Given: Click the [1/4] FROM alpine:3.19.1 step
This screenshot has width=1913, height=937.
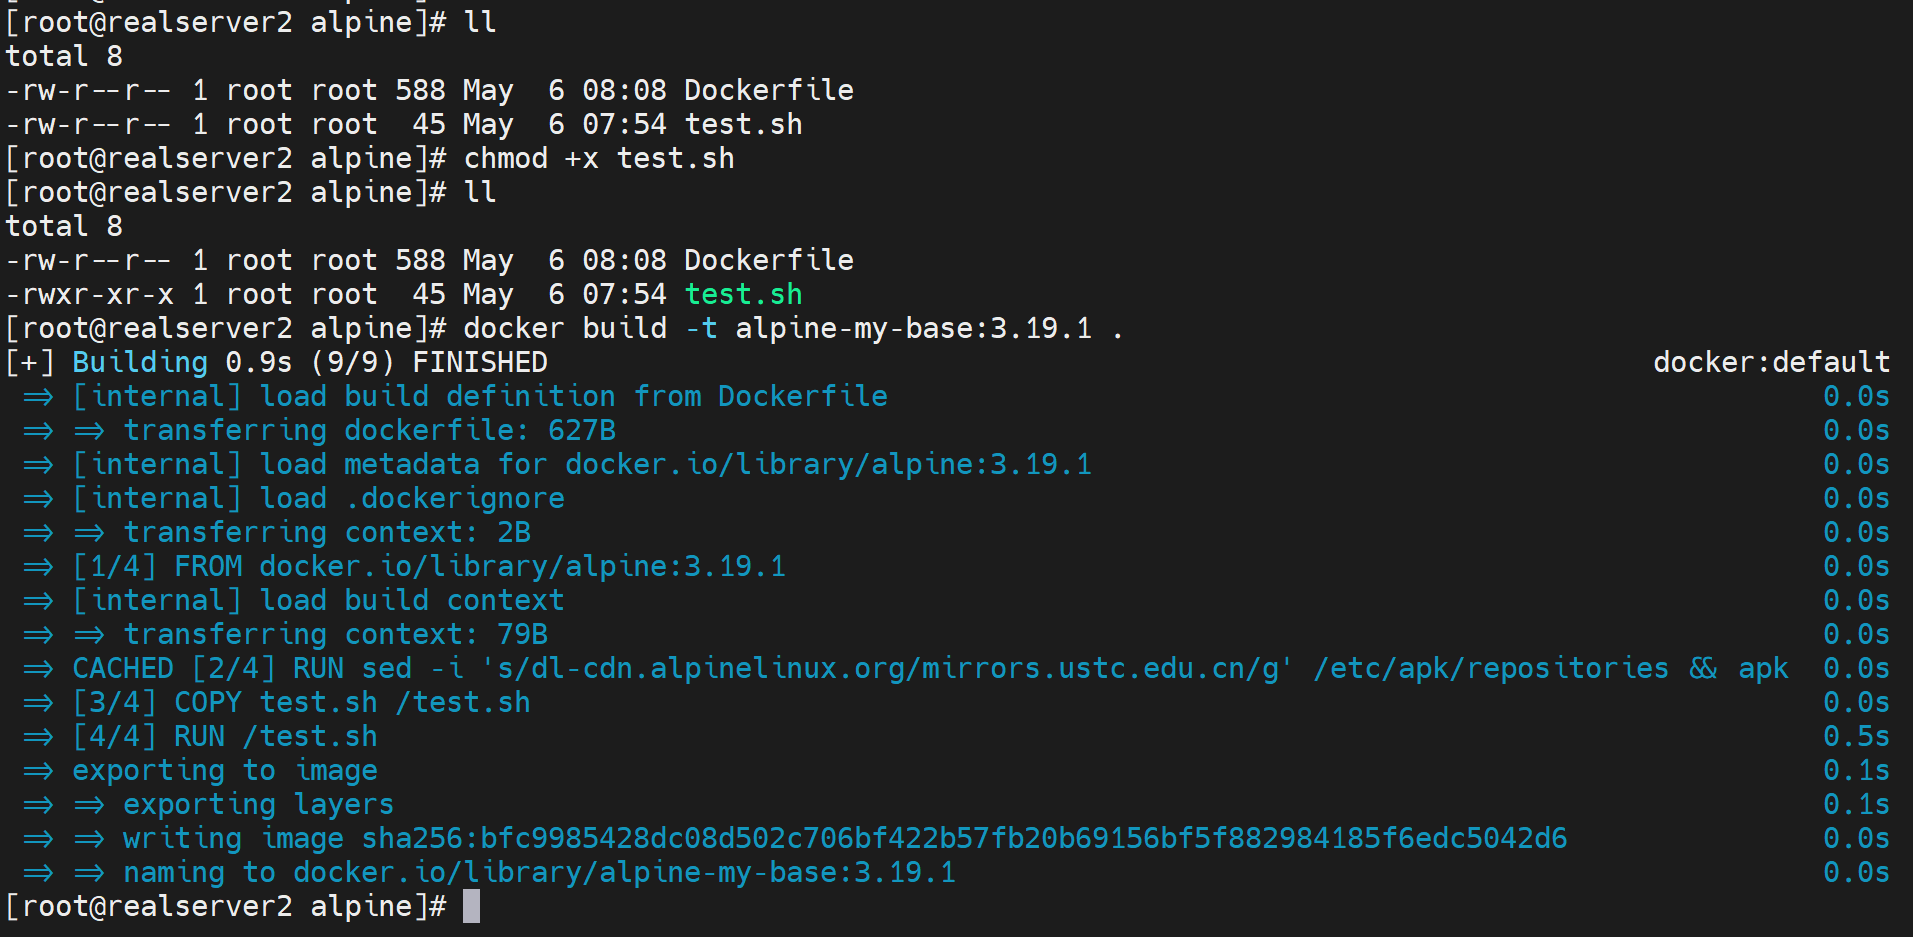Looking at the screenshot, I should point(429,567).
